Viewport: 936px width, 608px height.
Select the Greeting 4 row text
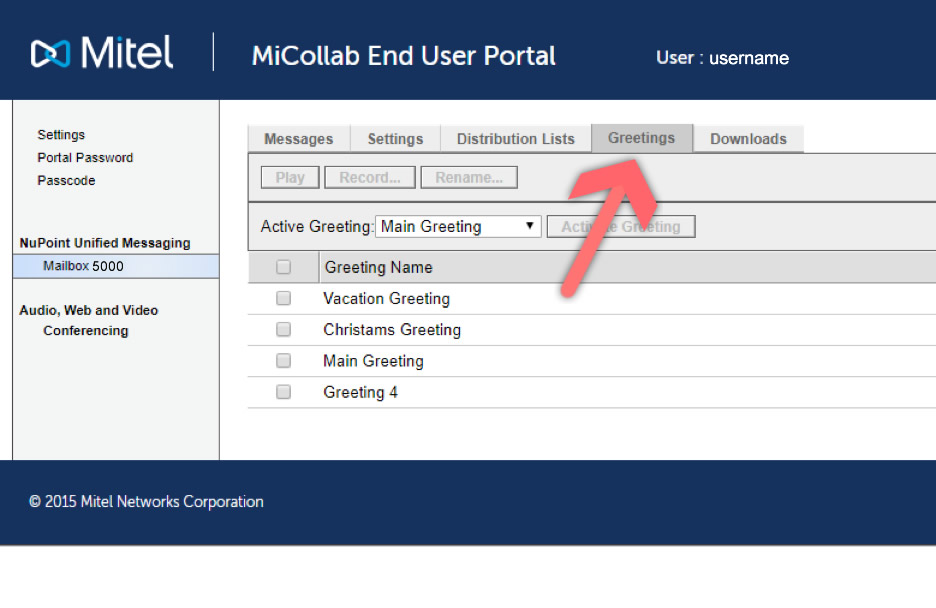pos(360,392)
